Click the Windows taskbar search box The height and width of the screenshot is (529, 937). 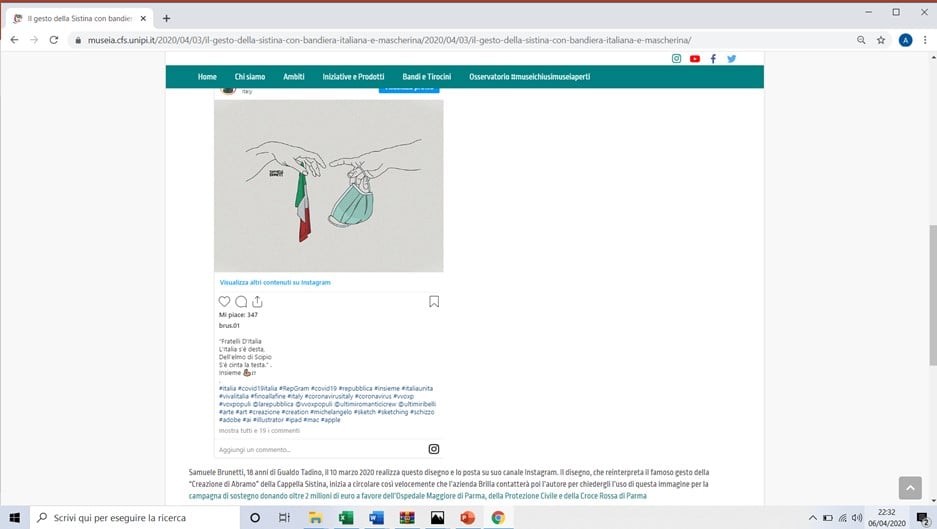click(x=135, y=518)
